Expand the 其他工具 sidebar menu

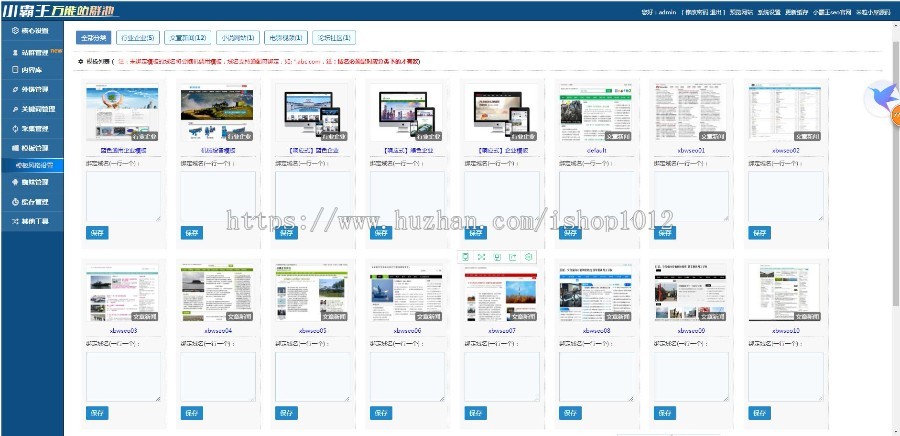[32, 221]
